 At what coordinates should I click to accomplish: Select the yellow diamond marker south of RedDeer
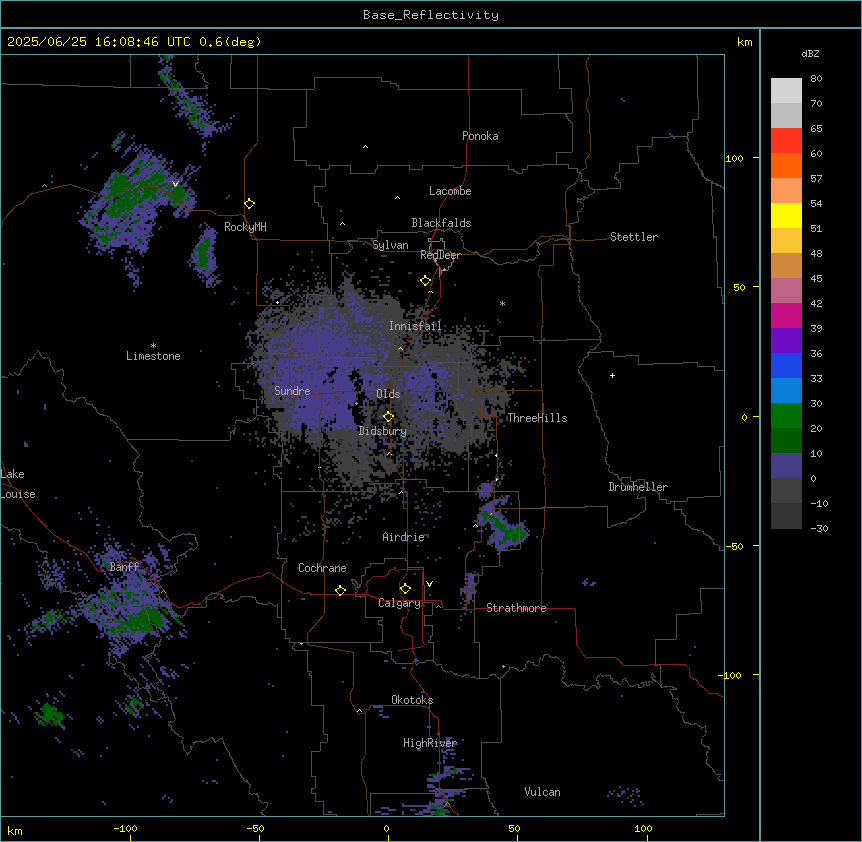click(x=426, y=281)
